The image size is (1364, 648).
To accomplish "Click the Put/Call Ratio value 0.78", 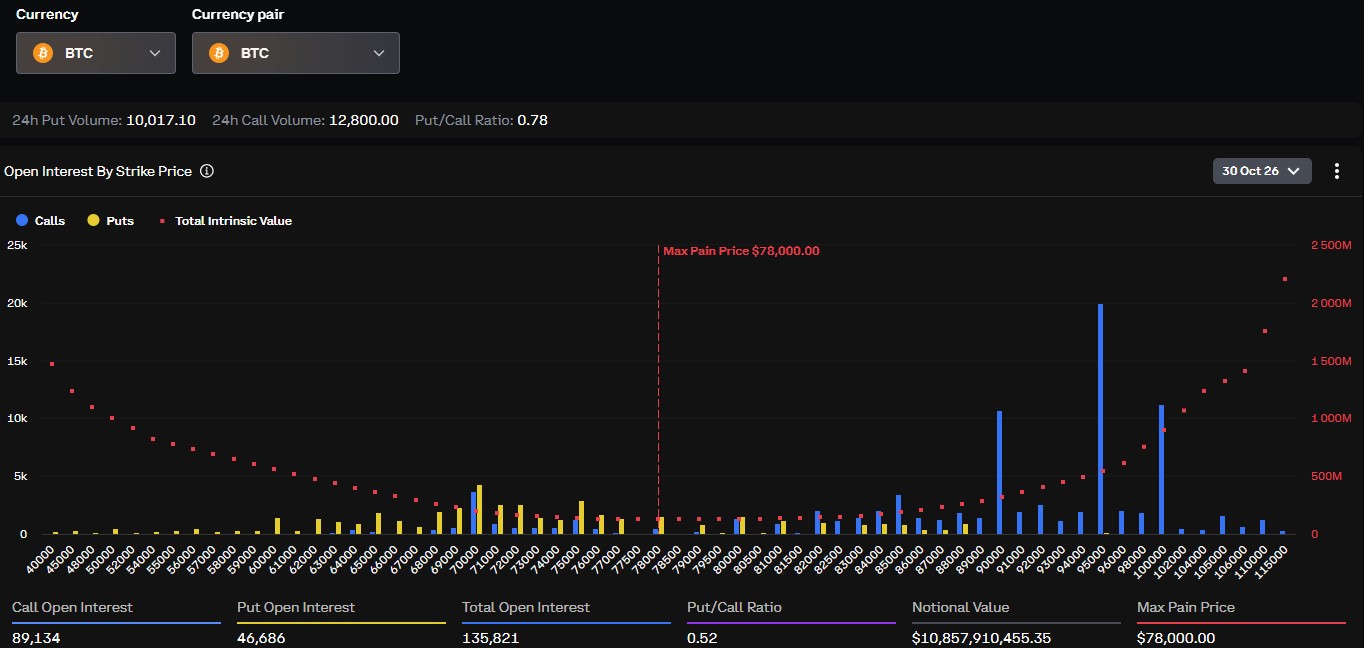I will click(532, 120).
